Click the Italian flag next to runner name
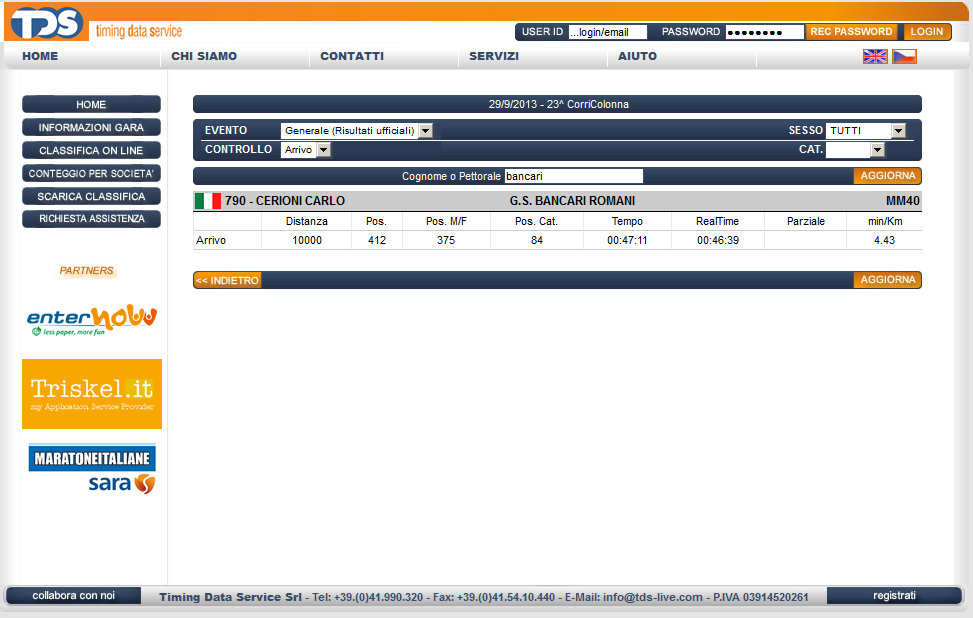Image resolution: width=973 pixels, height=618 pixels. click(207, 201)
